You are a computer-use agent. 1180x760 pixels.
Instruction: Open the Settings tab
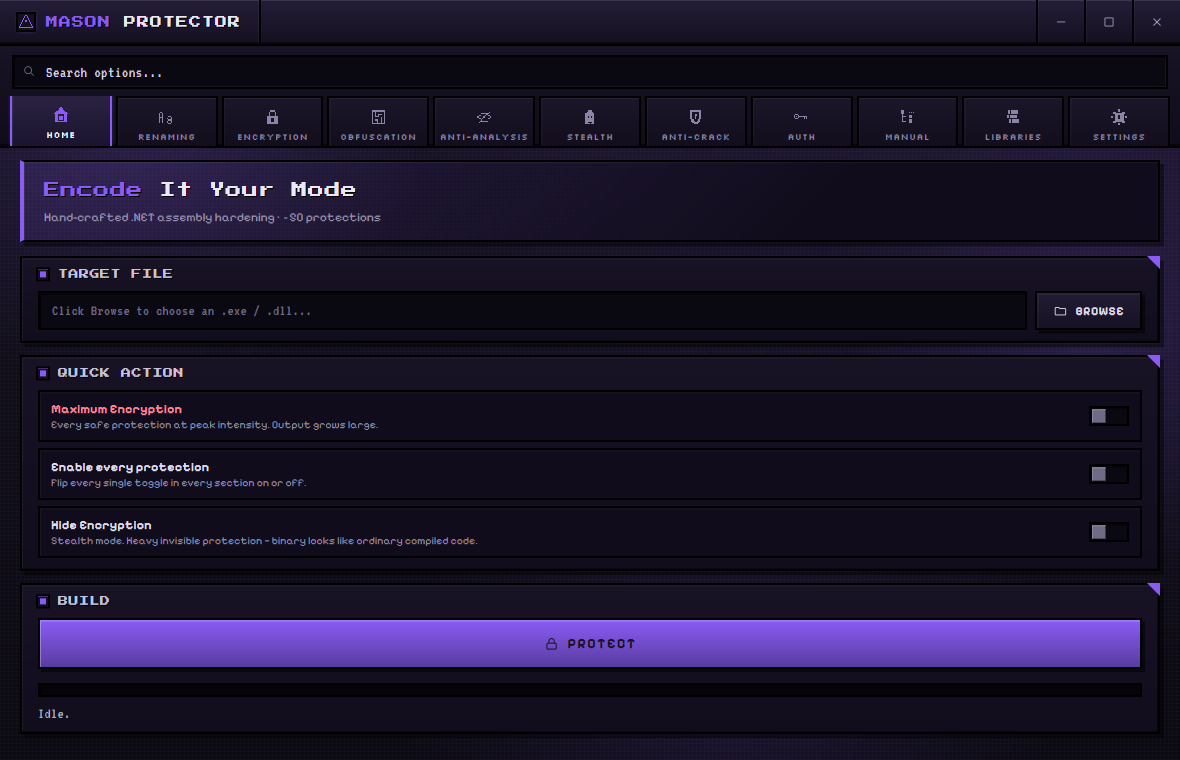pyautogui.click(x=1119, y=121)
